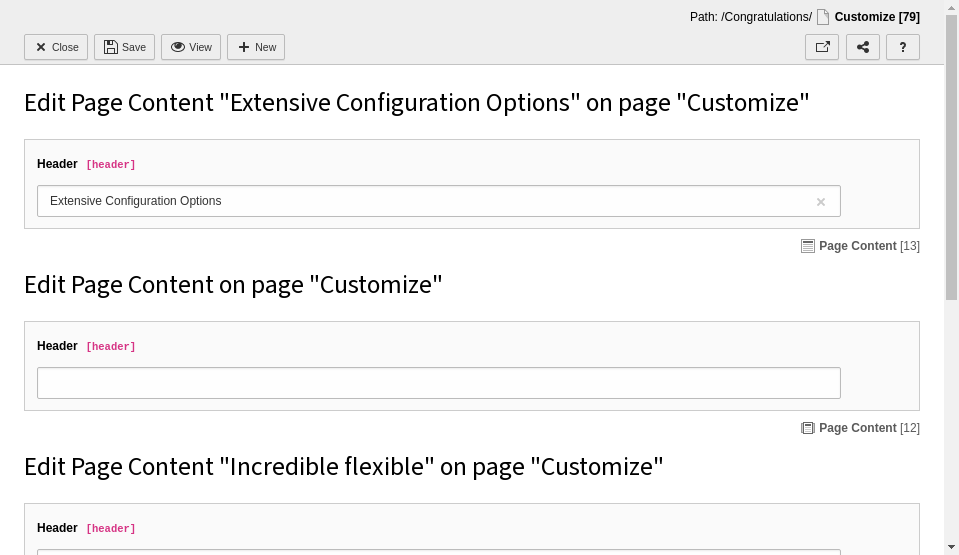Click the plus icon for New
The image size is (959, 555).
click(243, 47)
